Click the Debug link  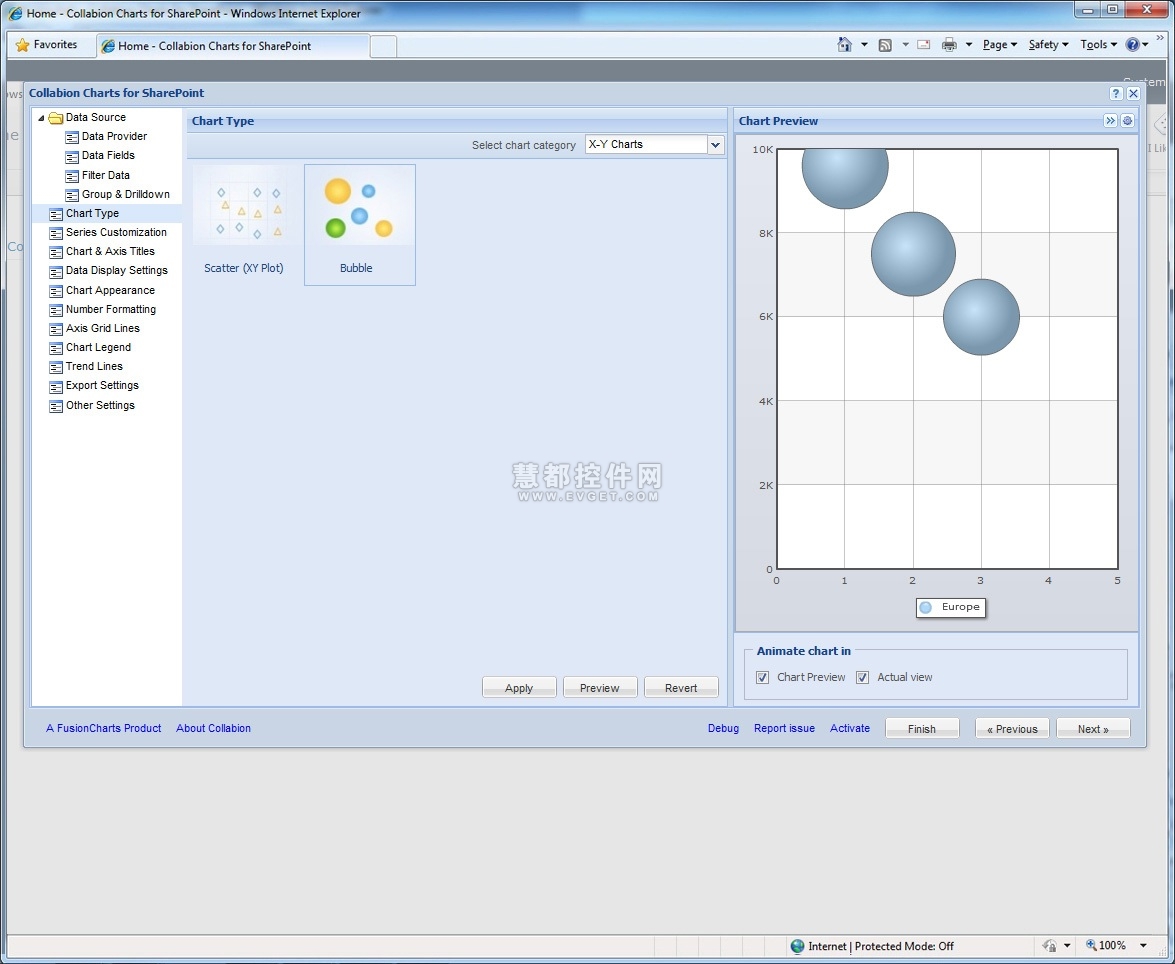723,729
